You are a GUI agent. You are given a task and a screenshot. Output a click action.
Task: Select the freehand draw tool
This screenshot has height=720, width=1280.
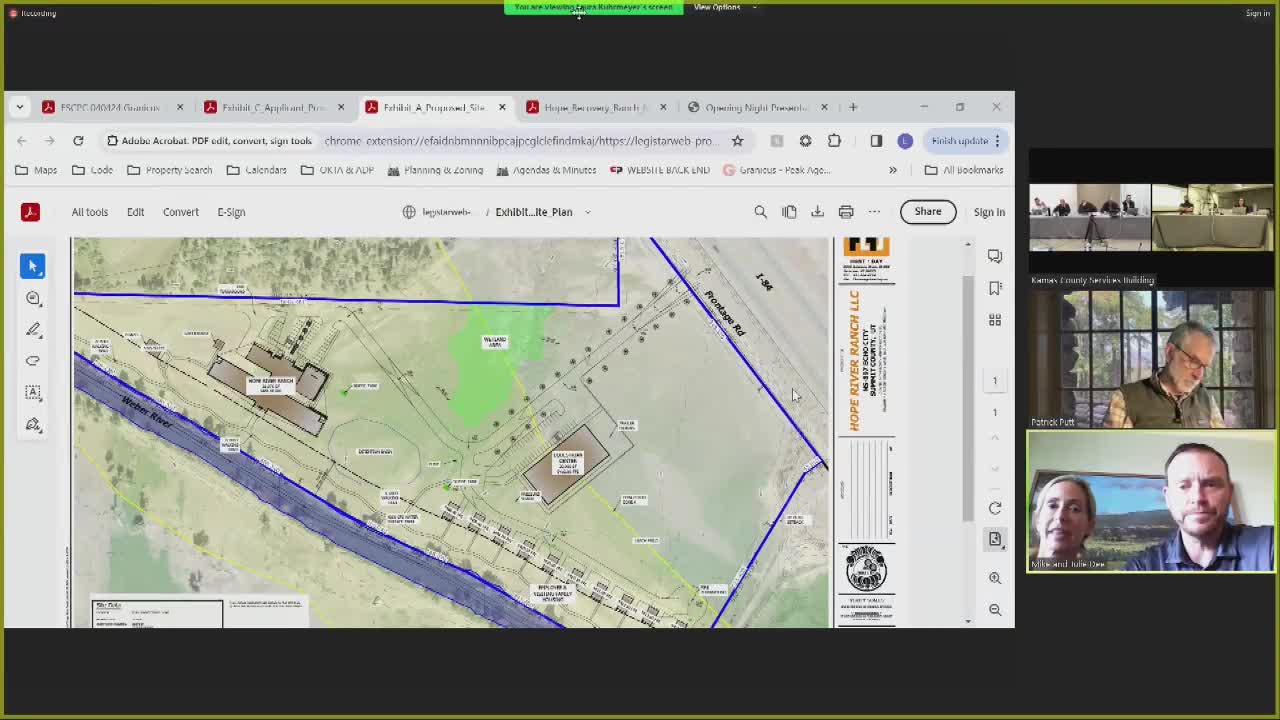pos(33,361)
